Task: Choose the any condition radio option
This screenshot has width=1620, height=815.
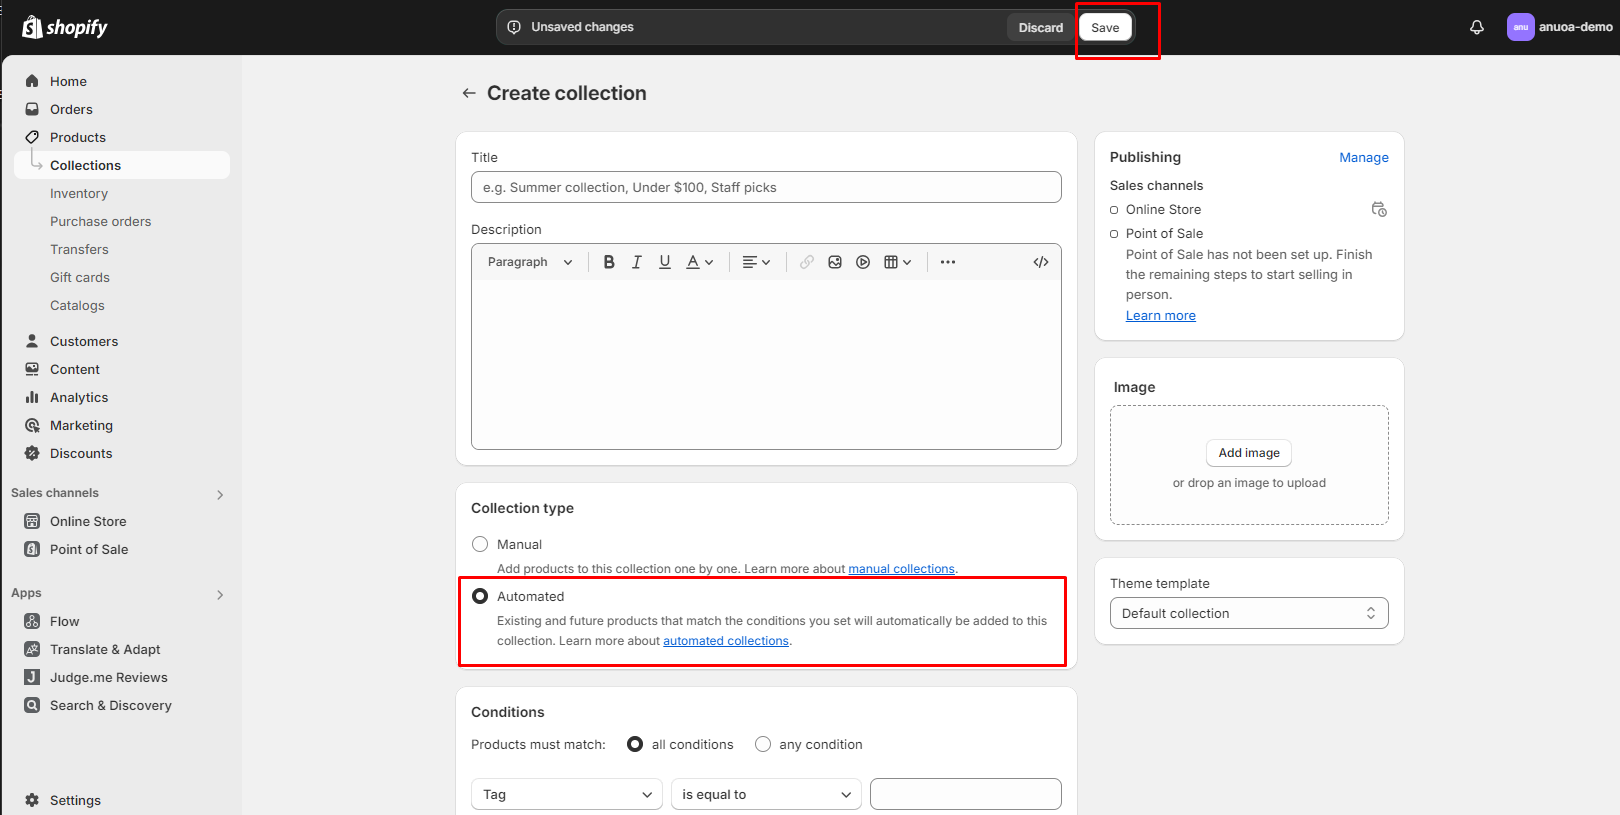Action: click(x=763, y=744)
